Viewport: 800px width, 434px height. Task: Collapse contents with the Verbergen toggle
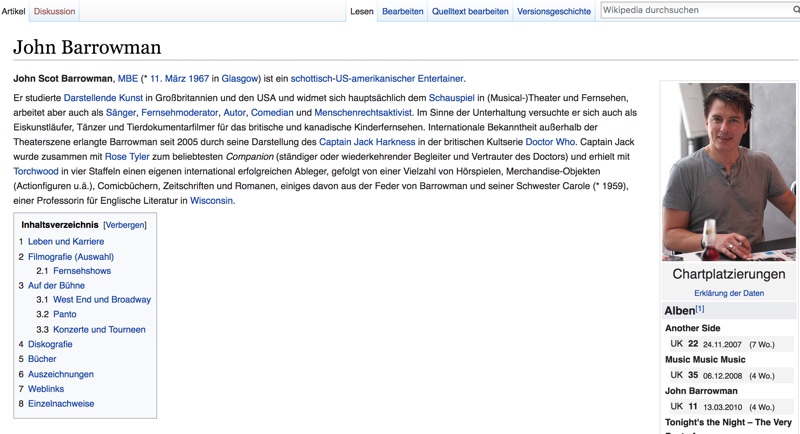click(125, 225)
